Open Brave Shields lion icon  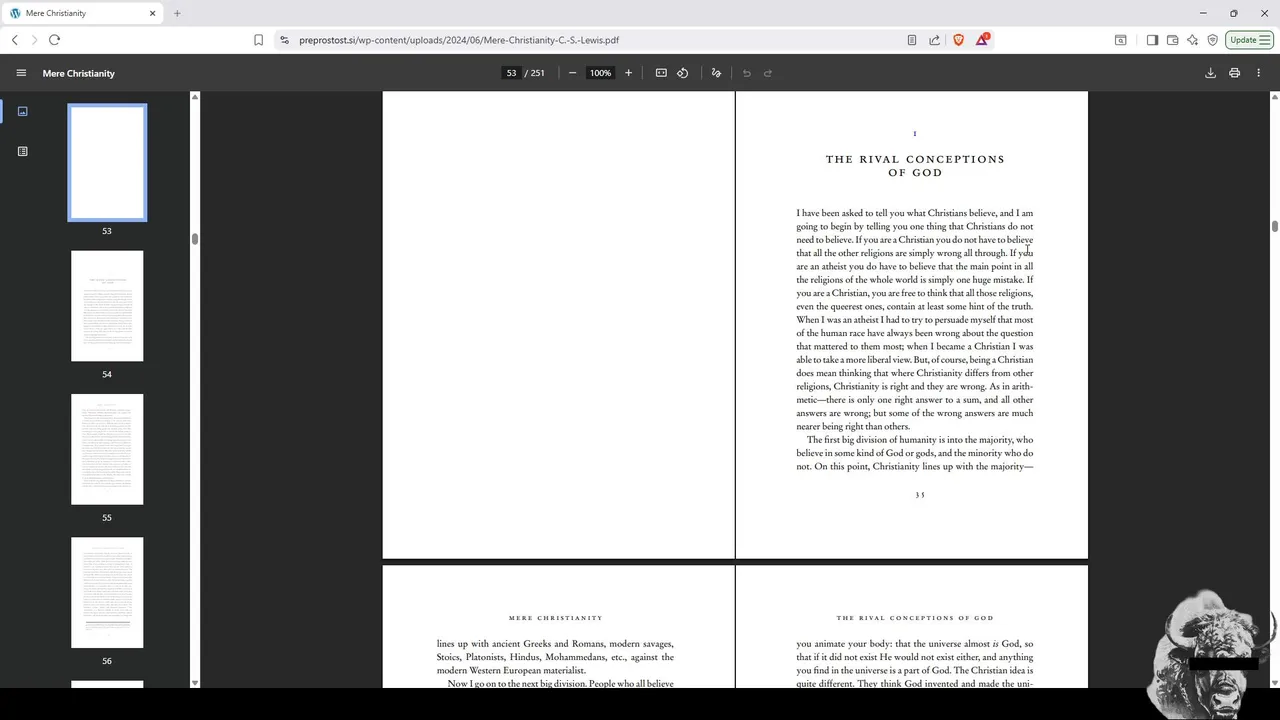[x=958, y=40]
